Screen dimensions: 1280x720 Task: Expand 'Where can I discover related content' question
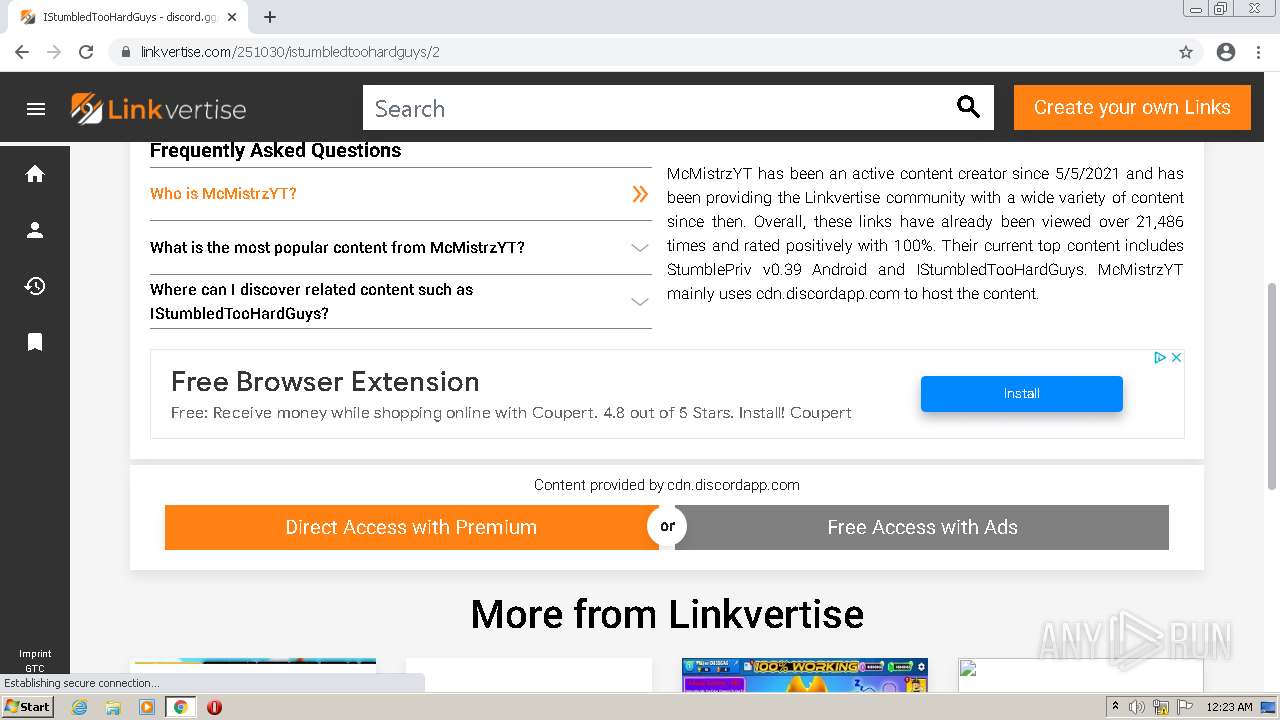pyautogui.click(x=400, y=302)
